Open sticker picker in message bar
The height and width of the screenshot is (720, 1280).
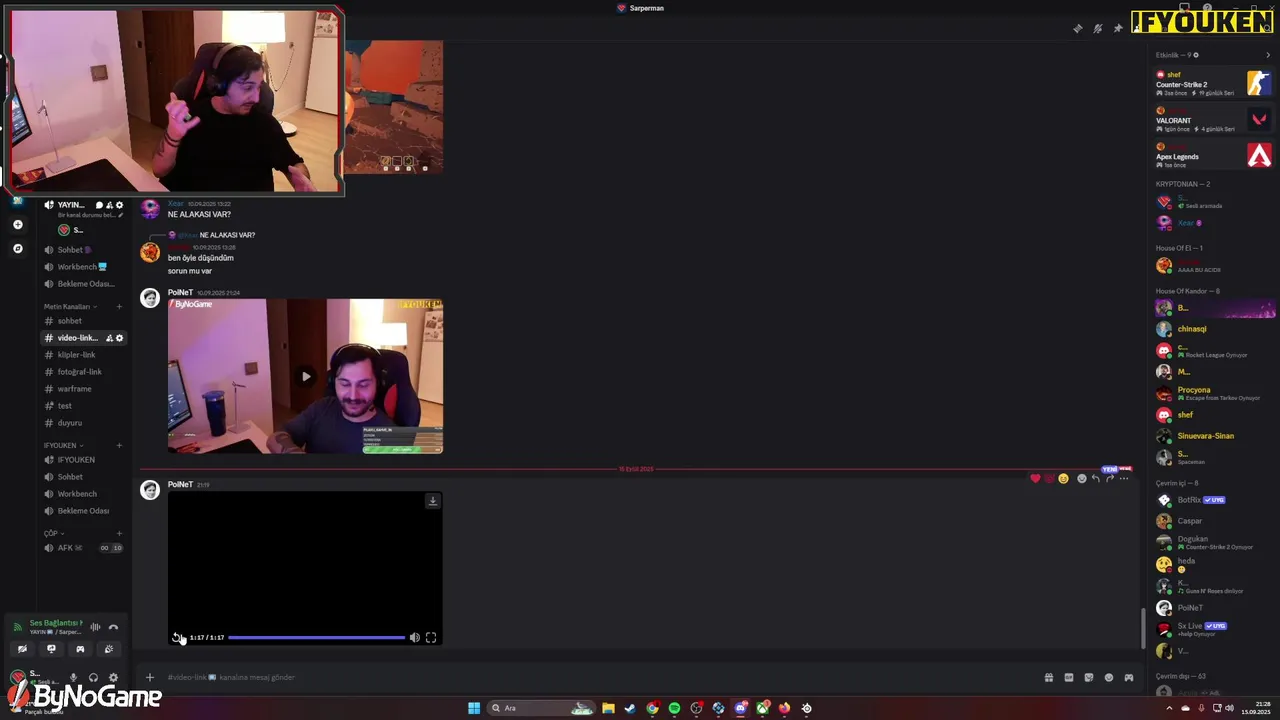[x=1088, y=677]
